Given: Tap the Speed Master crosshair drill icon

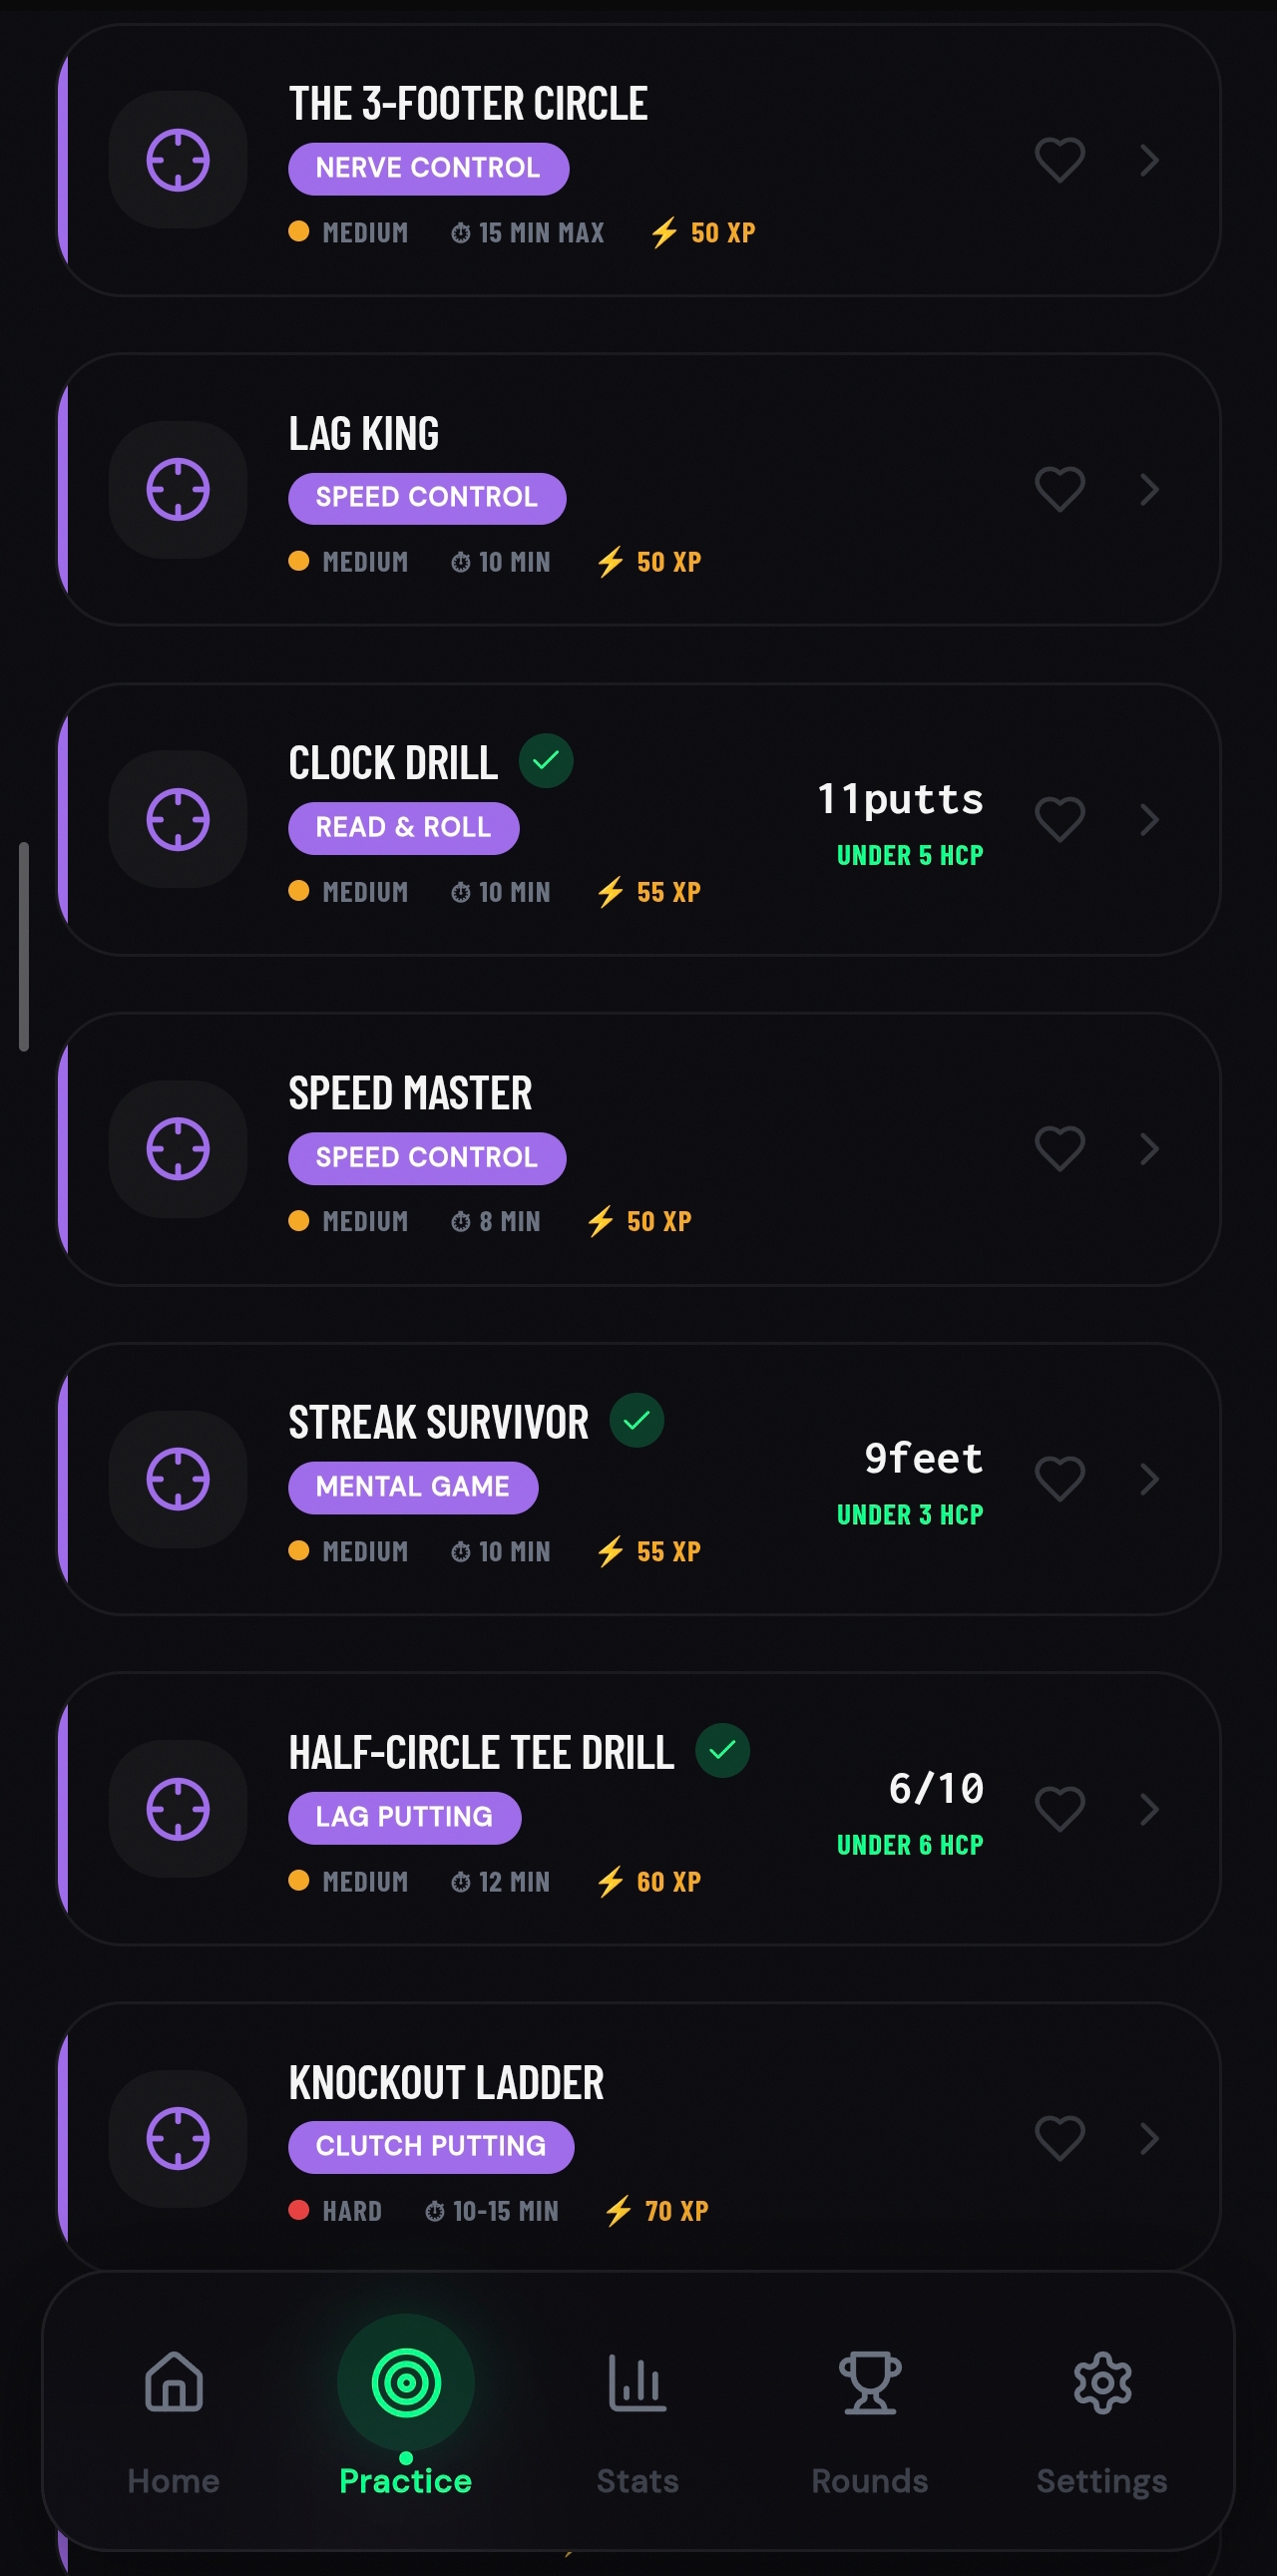Looking at the screenshot, I should point(178,1149).
